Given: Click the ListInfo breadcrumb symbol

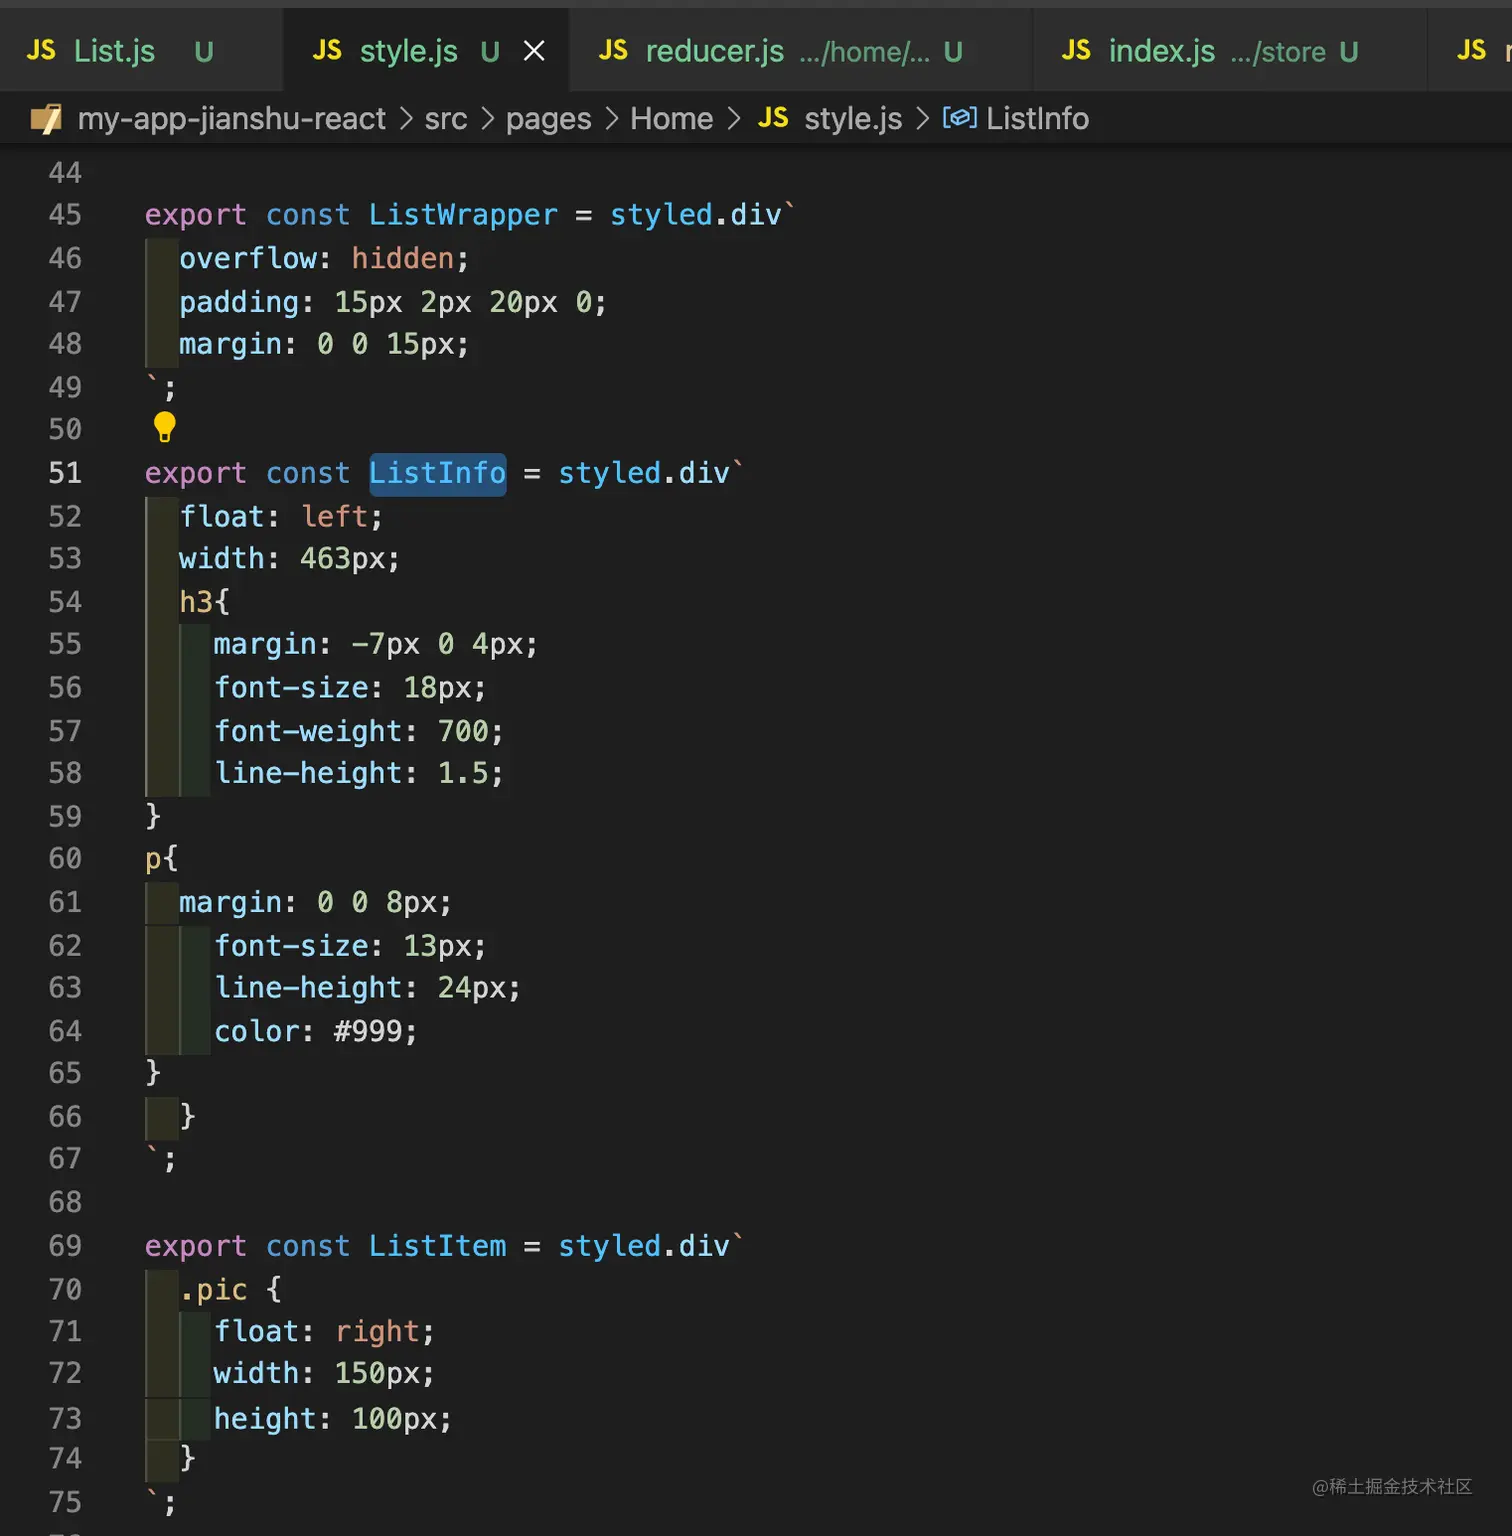Looking at the screenshot, I should click(x=1037, y=118).
